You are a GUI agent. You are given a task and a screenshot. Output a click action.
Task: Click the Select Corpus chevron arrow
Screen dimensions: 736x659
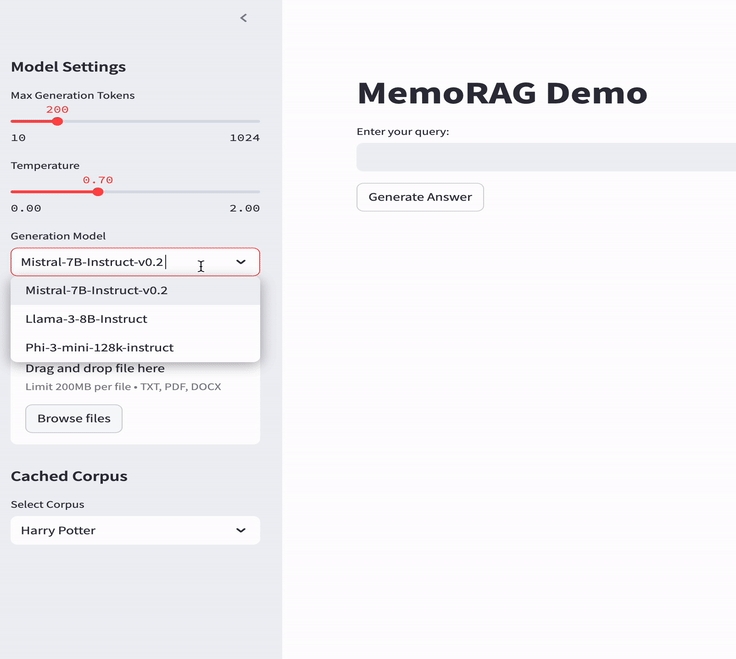[x=241, y=530]
